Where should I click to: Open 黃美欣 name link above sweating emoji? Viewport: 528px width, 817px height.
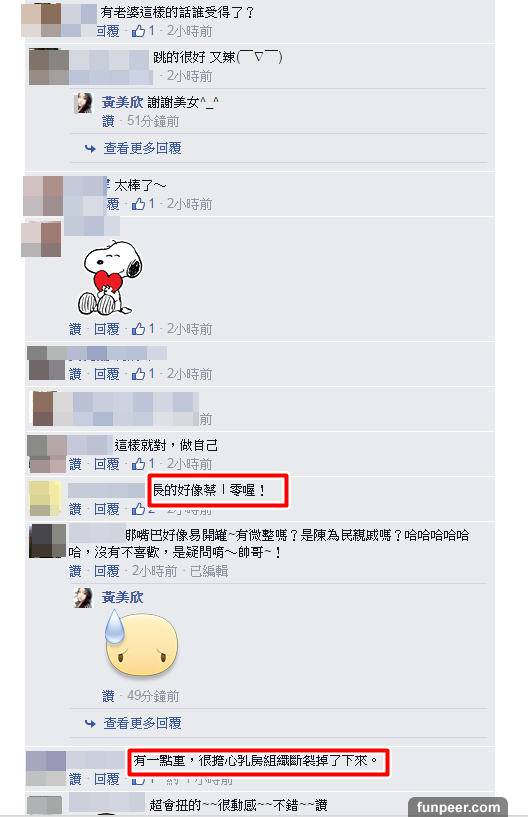122,597
